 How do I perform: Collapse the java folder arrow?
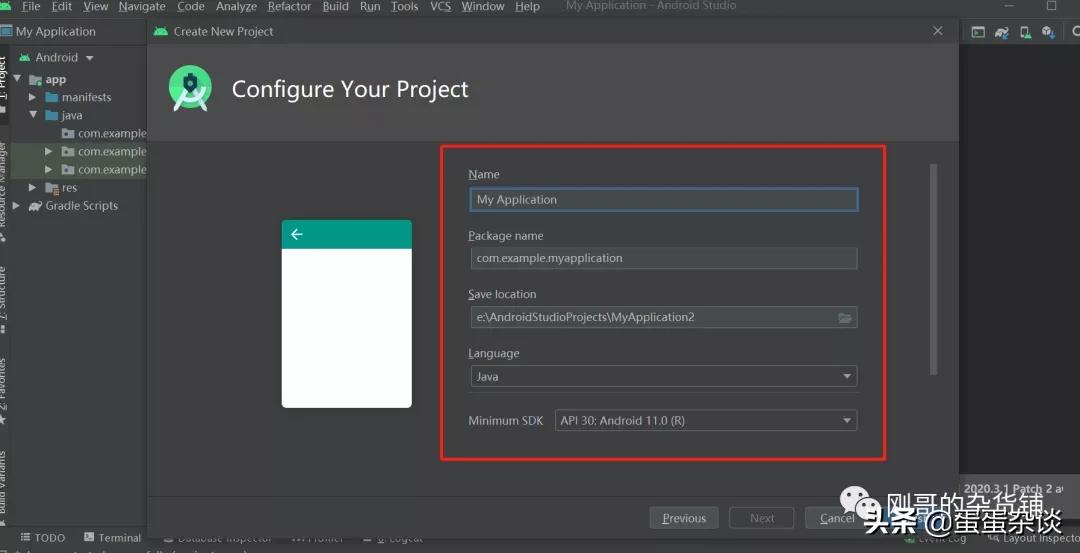tap(32, 115)
